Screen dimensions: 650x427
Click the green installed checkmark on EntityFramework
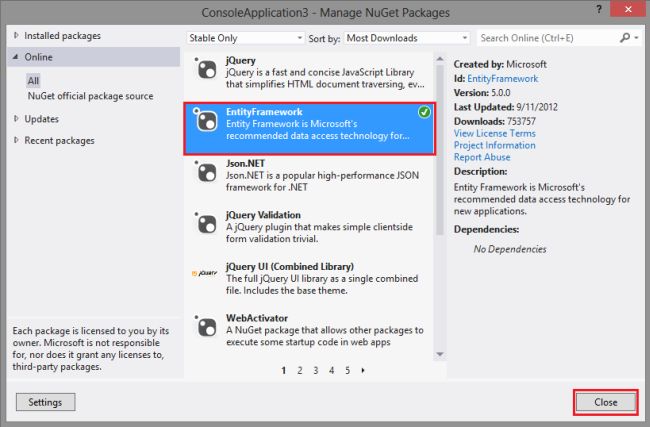424,112
